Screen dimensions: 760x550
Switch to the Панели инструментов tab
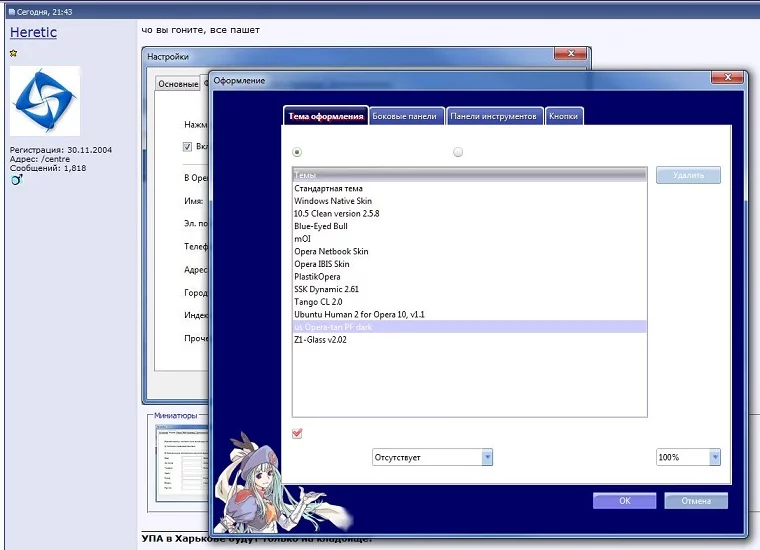495,116
